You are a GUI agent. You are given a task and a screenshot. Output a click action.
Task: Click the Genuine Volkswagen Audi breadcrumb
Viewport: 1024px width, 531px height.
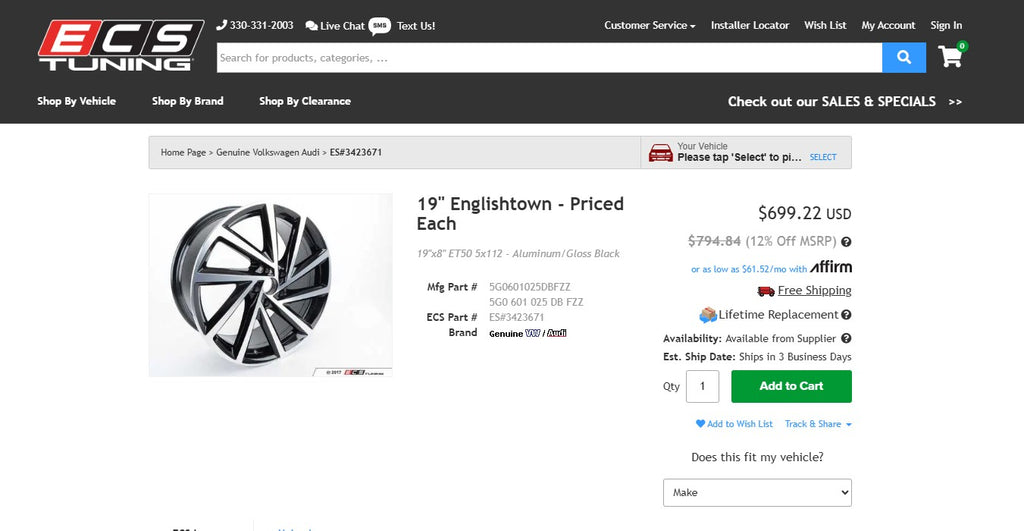pyautogui.click(x=268, y=152)
